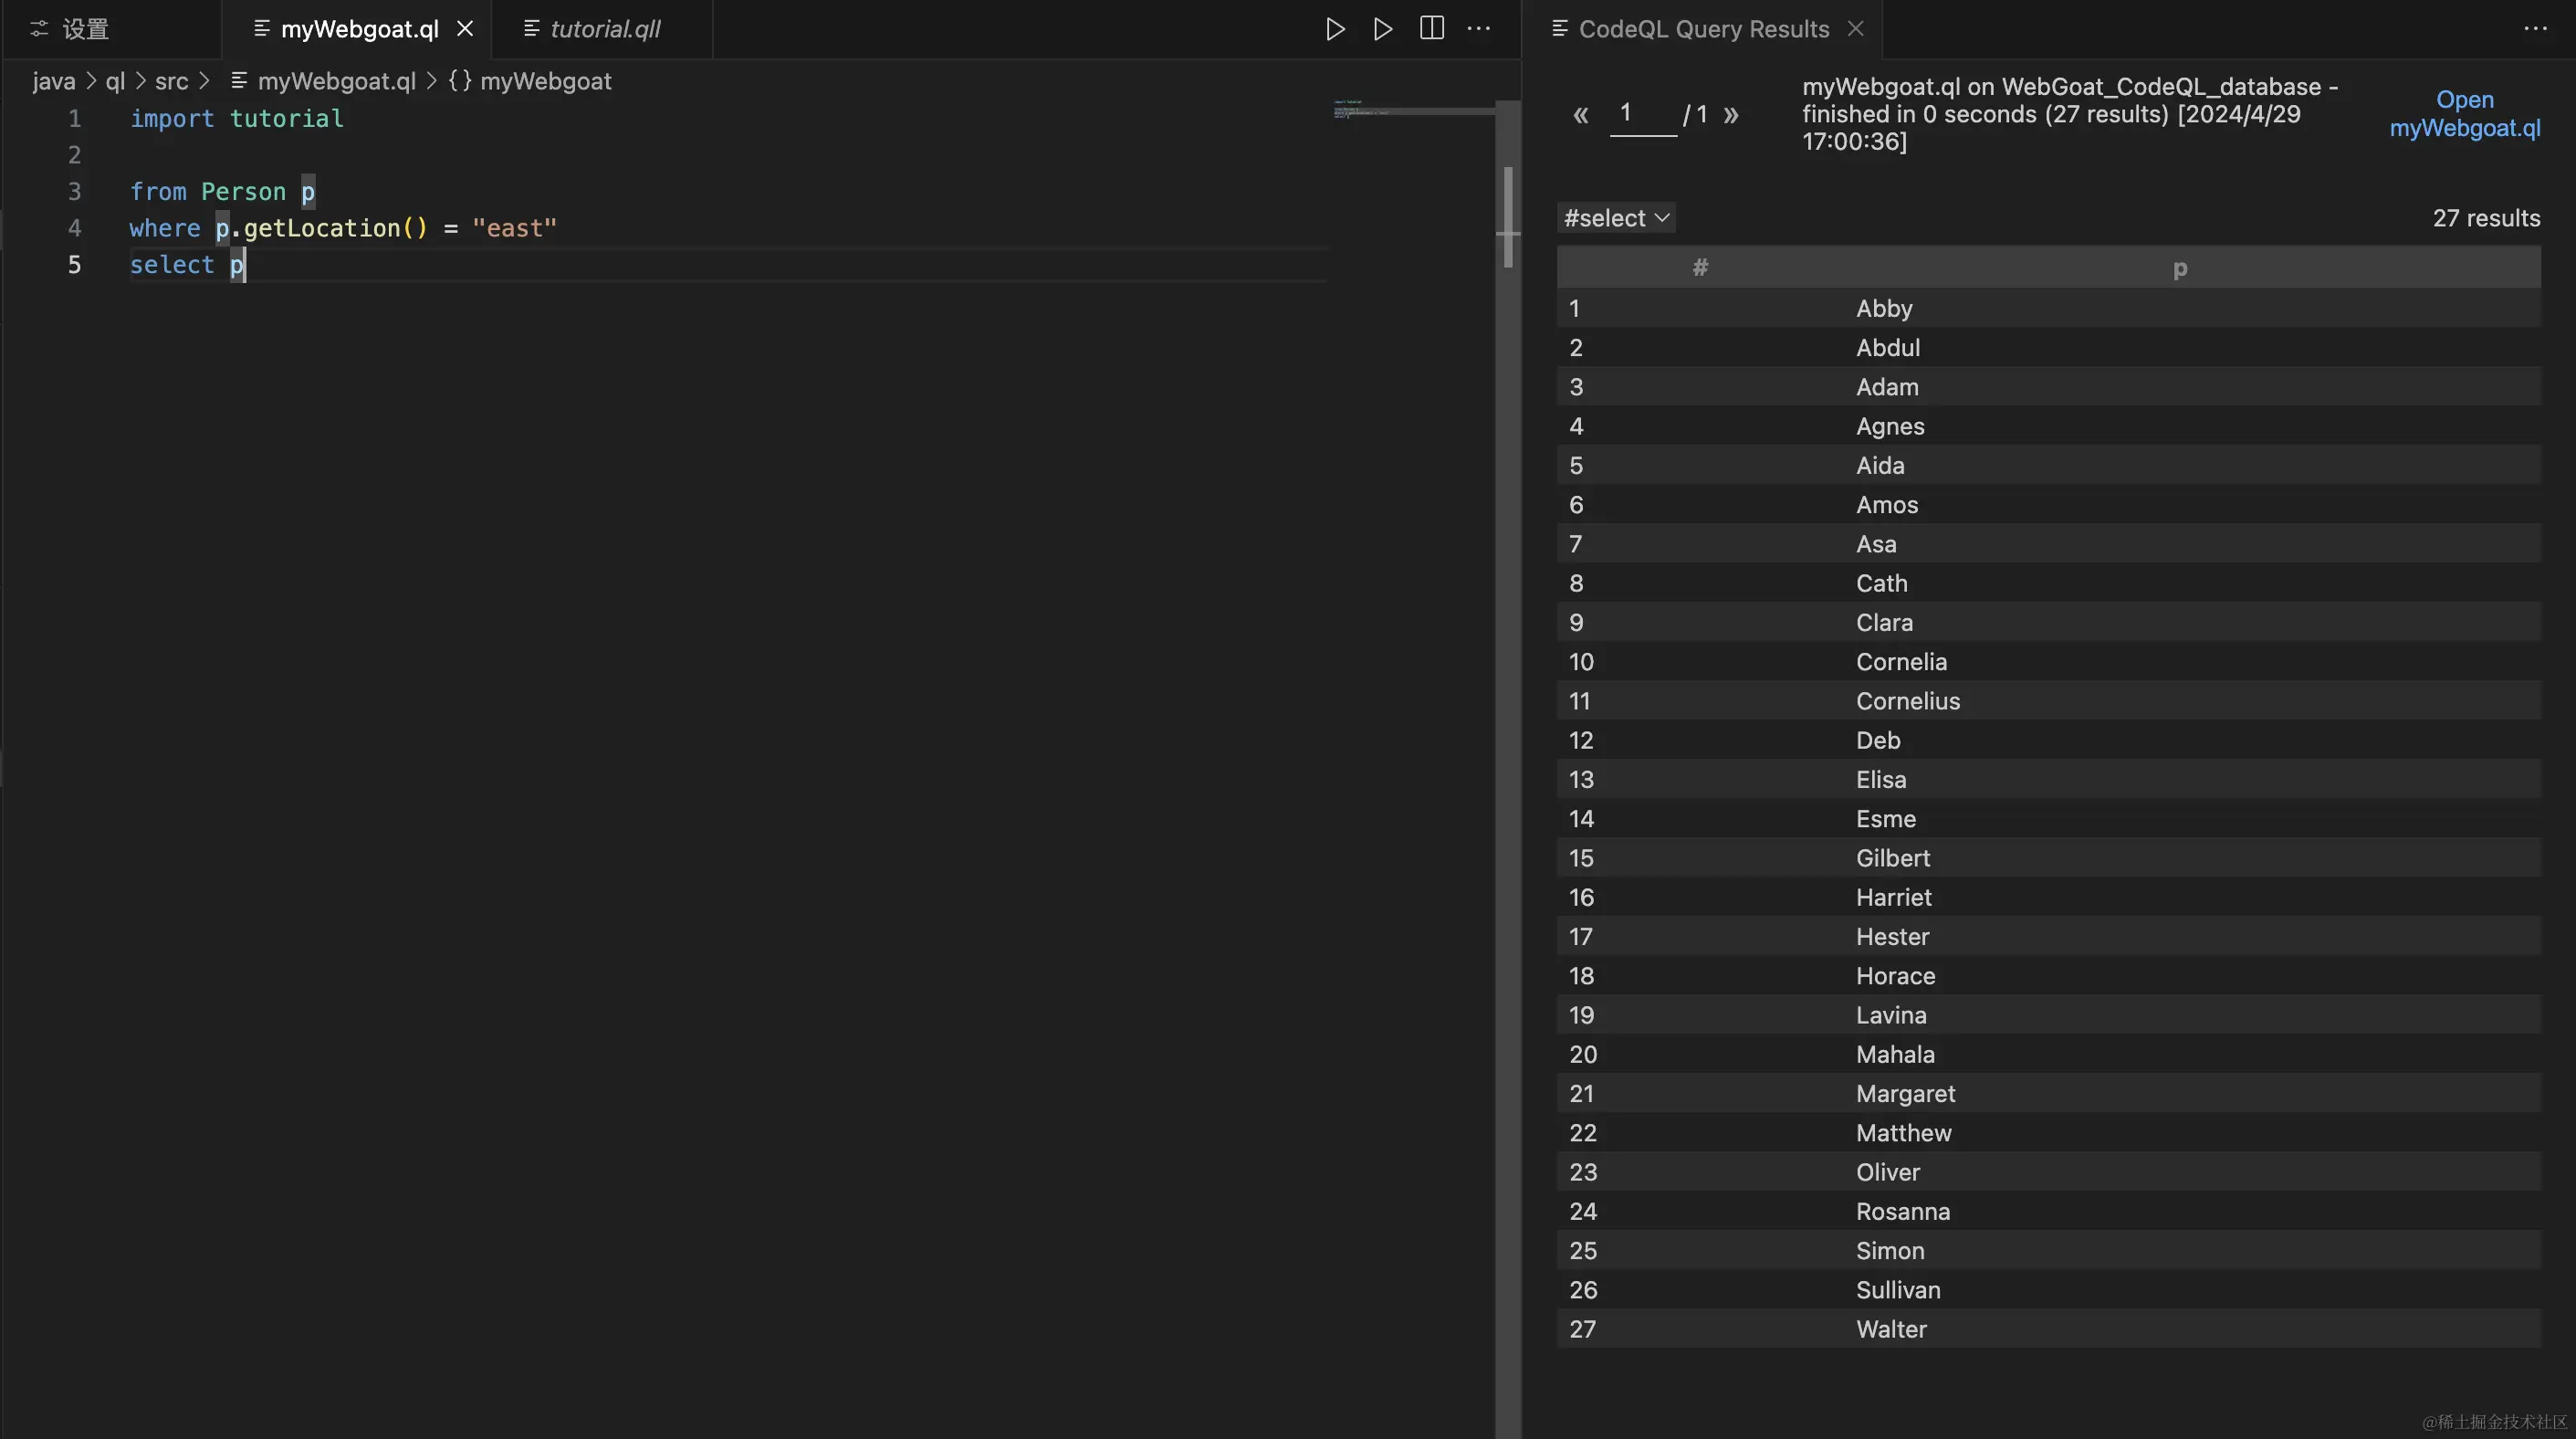Select the Asa result row
2576x1439 pixels.
(2049, 543)
